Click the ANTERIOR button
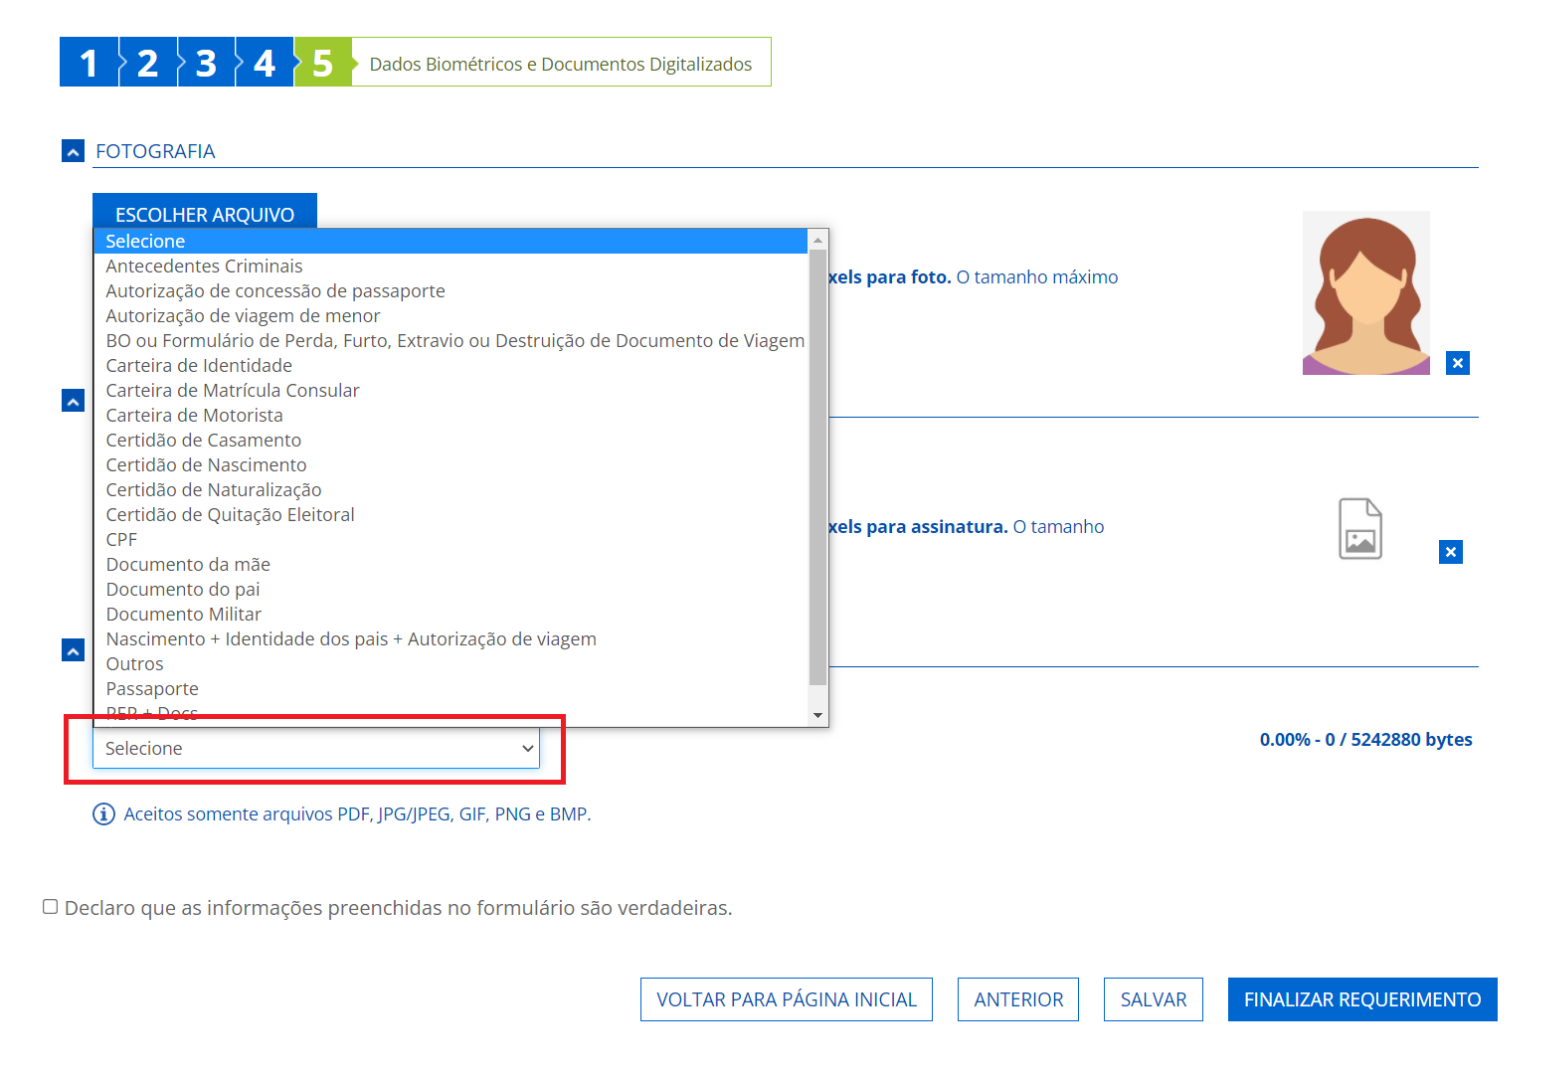Viewport: 1555px width, 1080px height. (1018, 999)
